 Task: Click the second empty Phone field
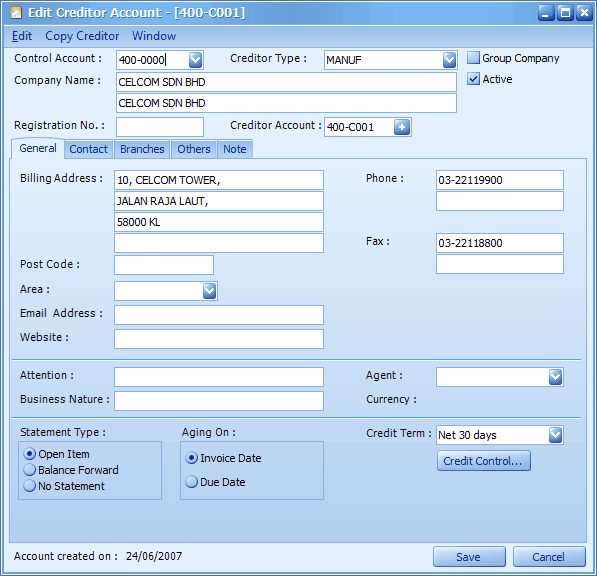(500, 201)
